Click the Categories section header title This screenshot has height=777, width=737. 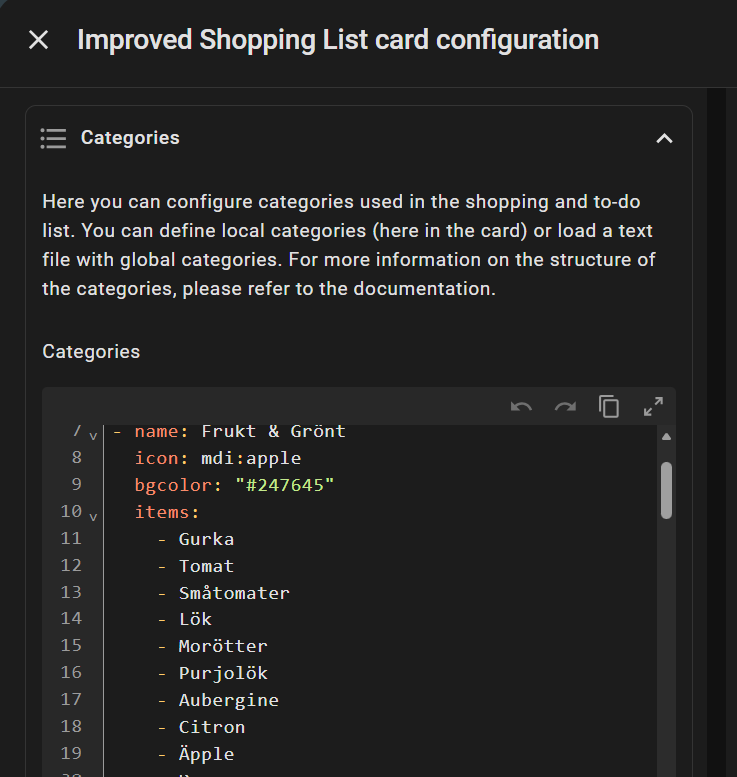coord(130,138)
